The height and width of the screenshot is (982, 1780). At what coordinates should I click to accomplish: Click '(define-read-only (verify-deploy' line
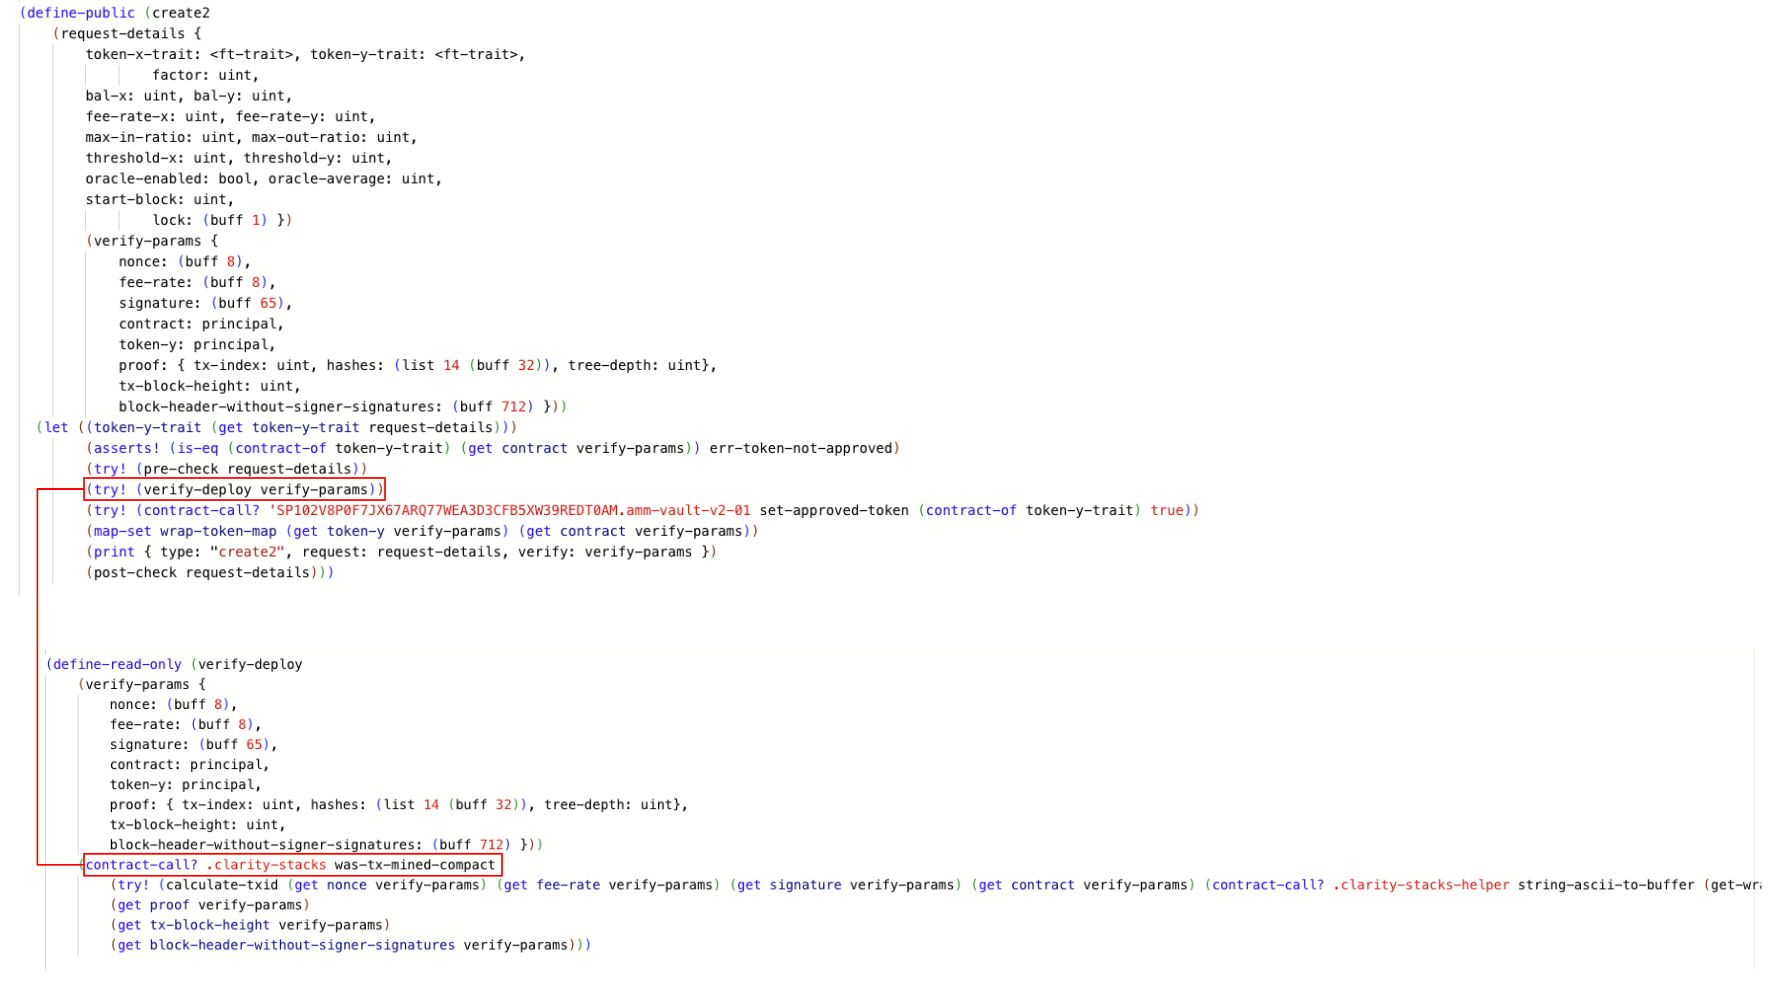174,664
